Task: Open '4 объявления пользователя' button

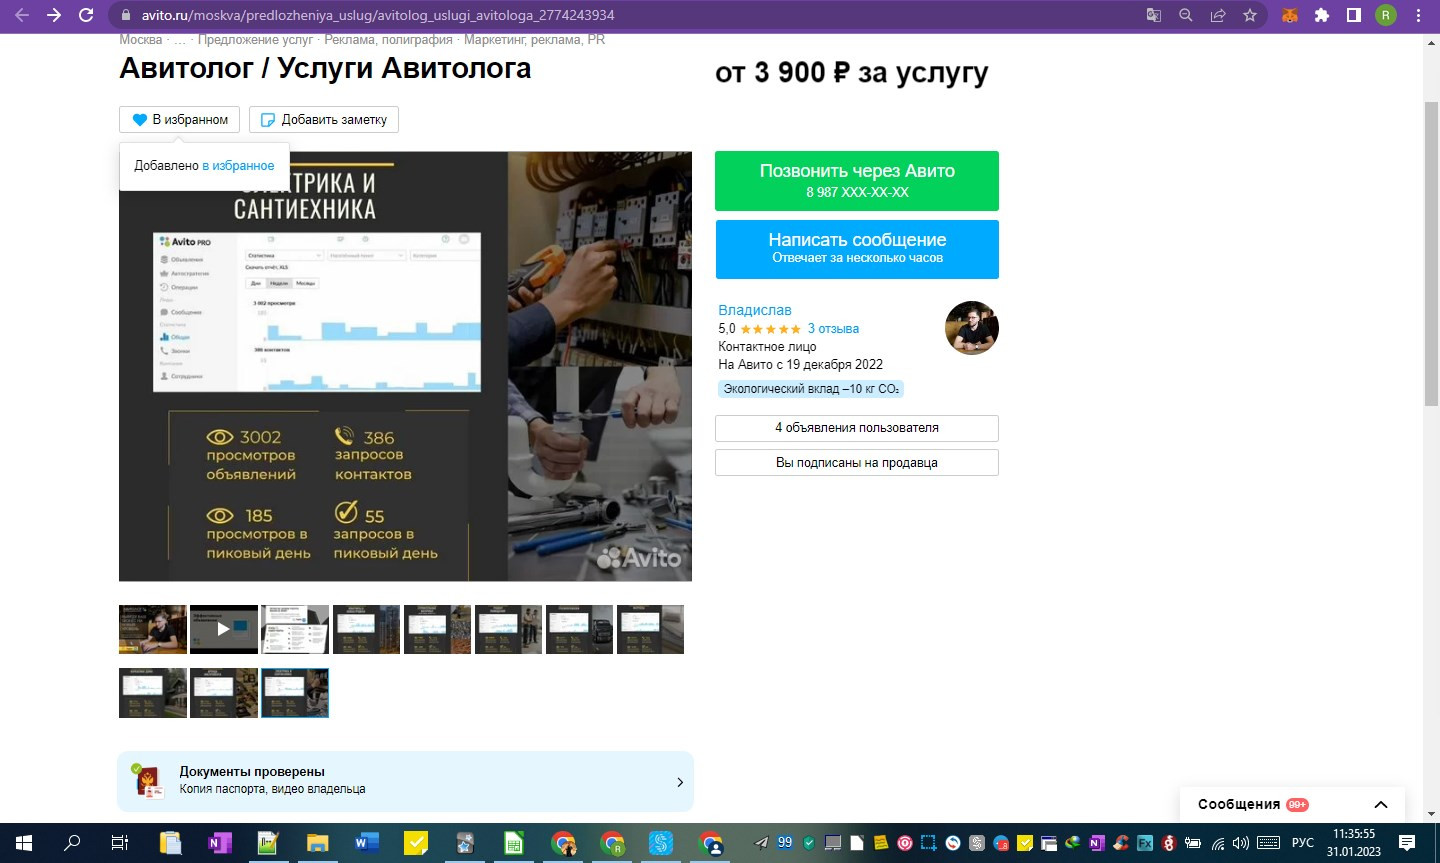Action: (x=857, y=428)
